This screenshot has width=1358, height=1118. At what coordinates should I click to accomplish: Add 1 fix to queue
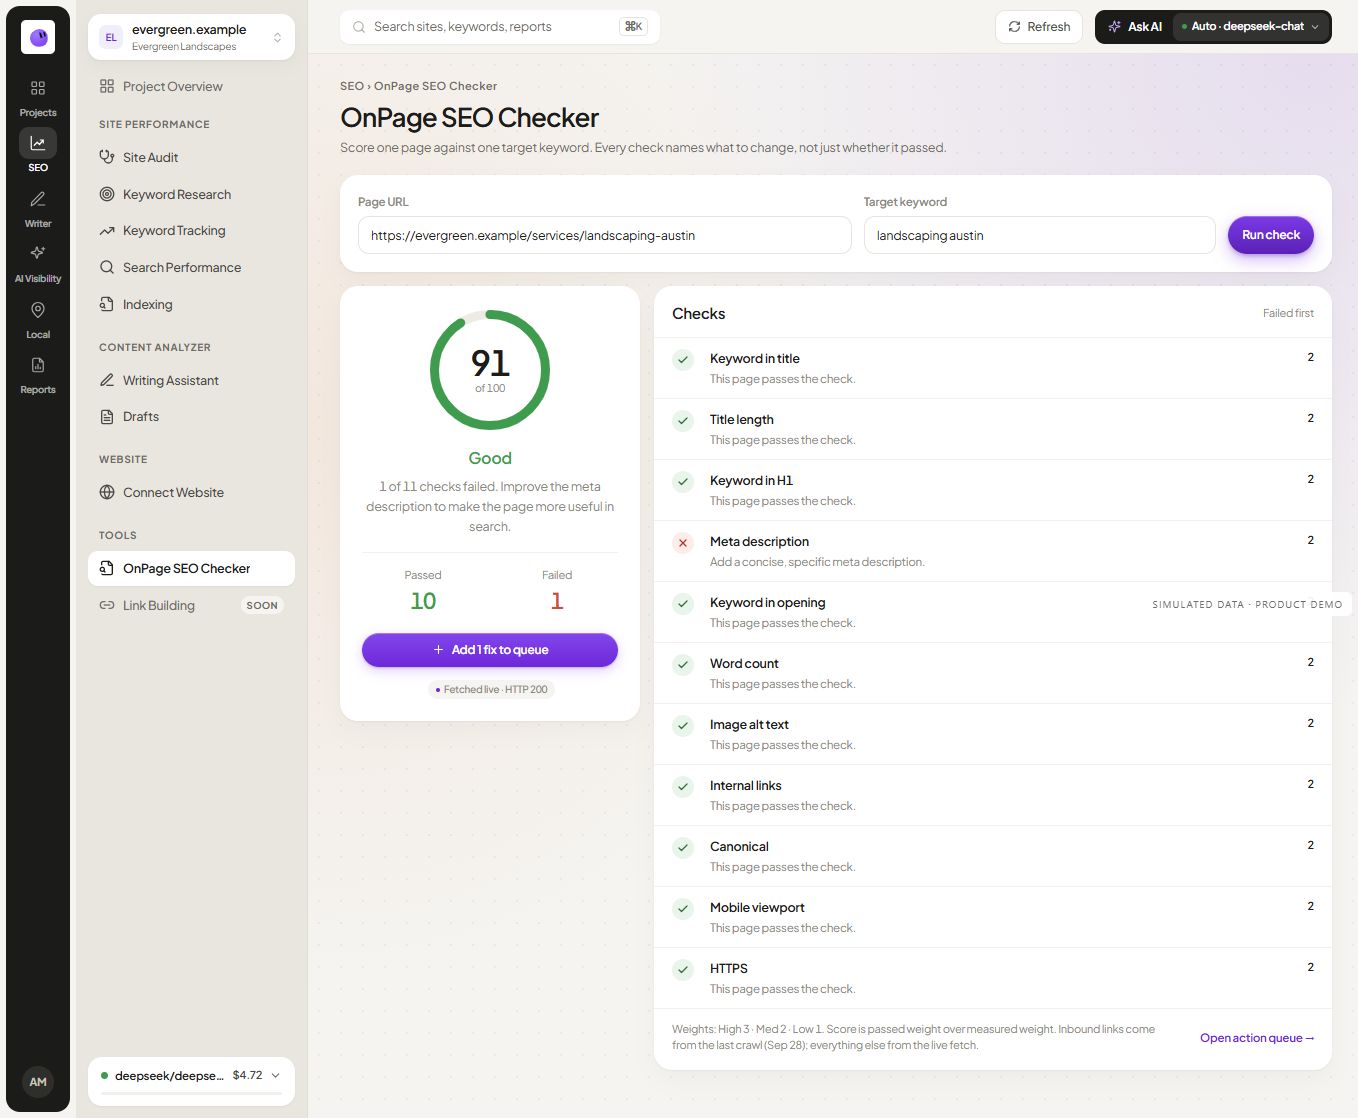point(490,650)
